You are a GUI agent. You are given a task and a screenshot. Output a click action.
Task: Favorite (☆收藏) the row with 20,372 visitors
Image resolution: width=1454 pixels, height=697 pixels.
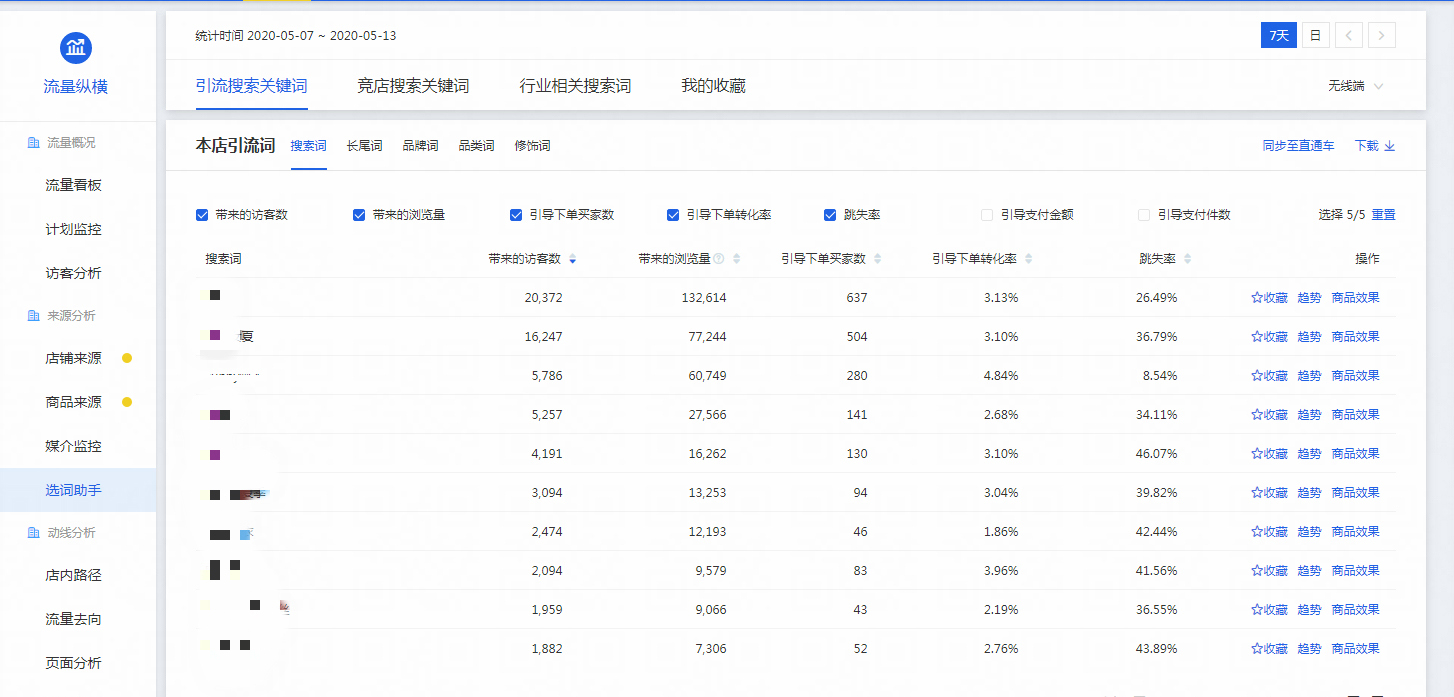coord(1269,298)
